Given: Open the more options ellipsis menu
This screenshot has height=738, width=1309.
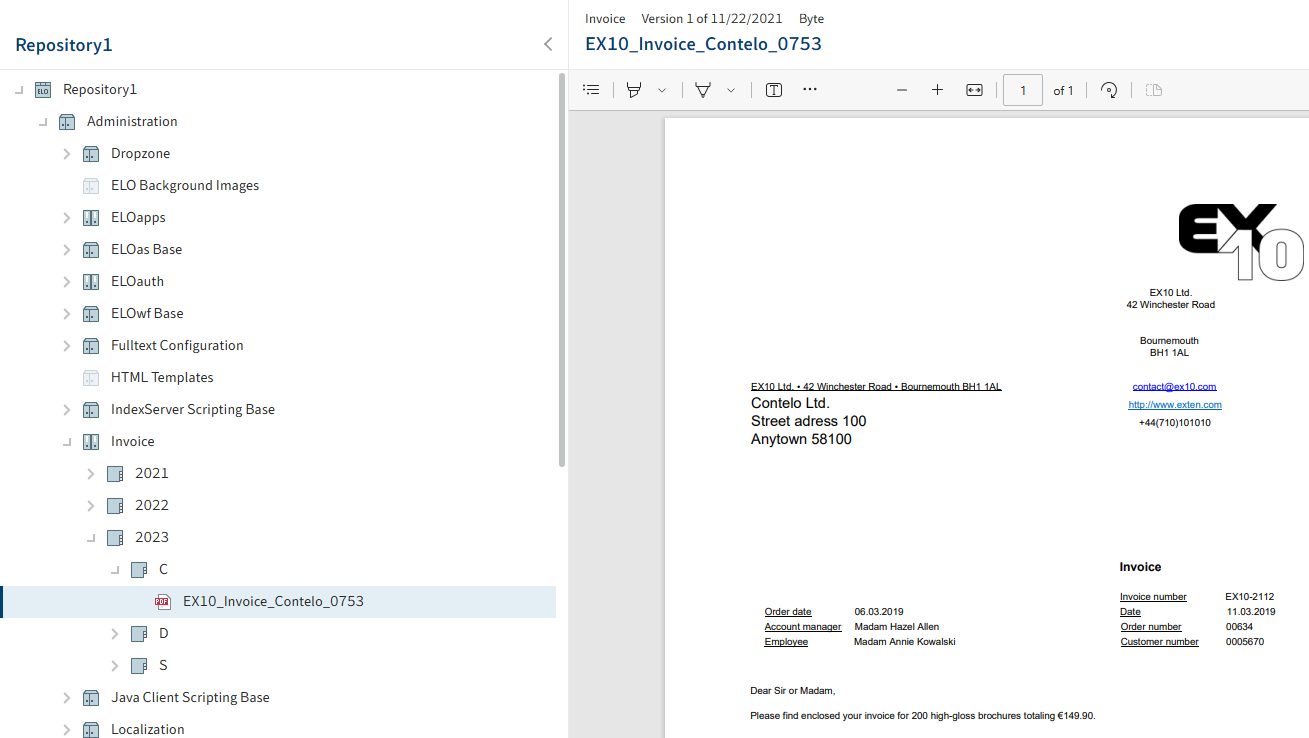Looking at the screenshot, I should tap(810, 89).
